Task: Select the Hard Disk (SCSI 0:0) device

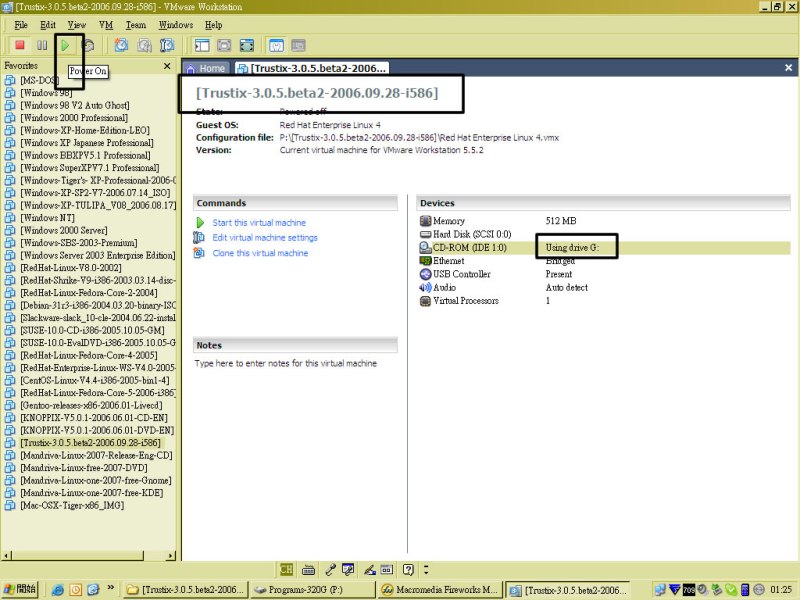Action: [604, 234]
